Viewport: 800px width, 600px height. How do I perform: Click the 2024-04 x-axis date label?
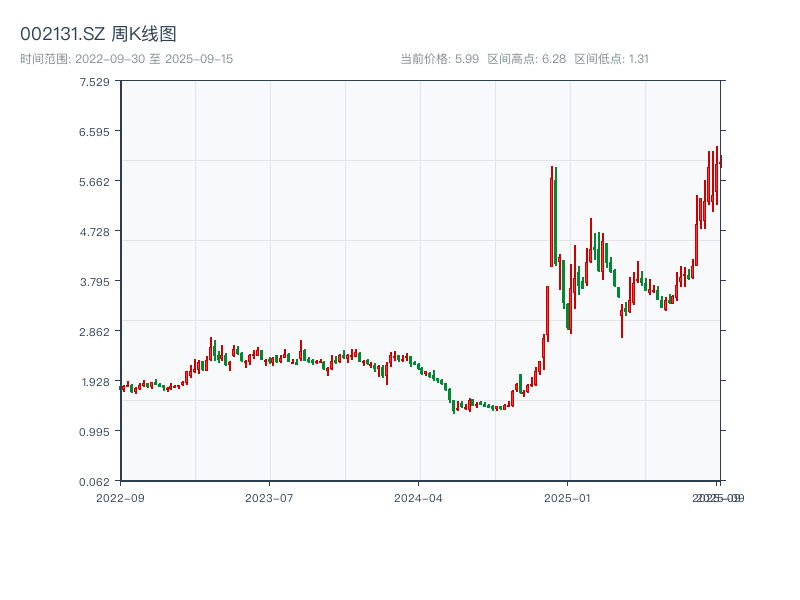419,497
